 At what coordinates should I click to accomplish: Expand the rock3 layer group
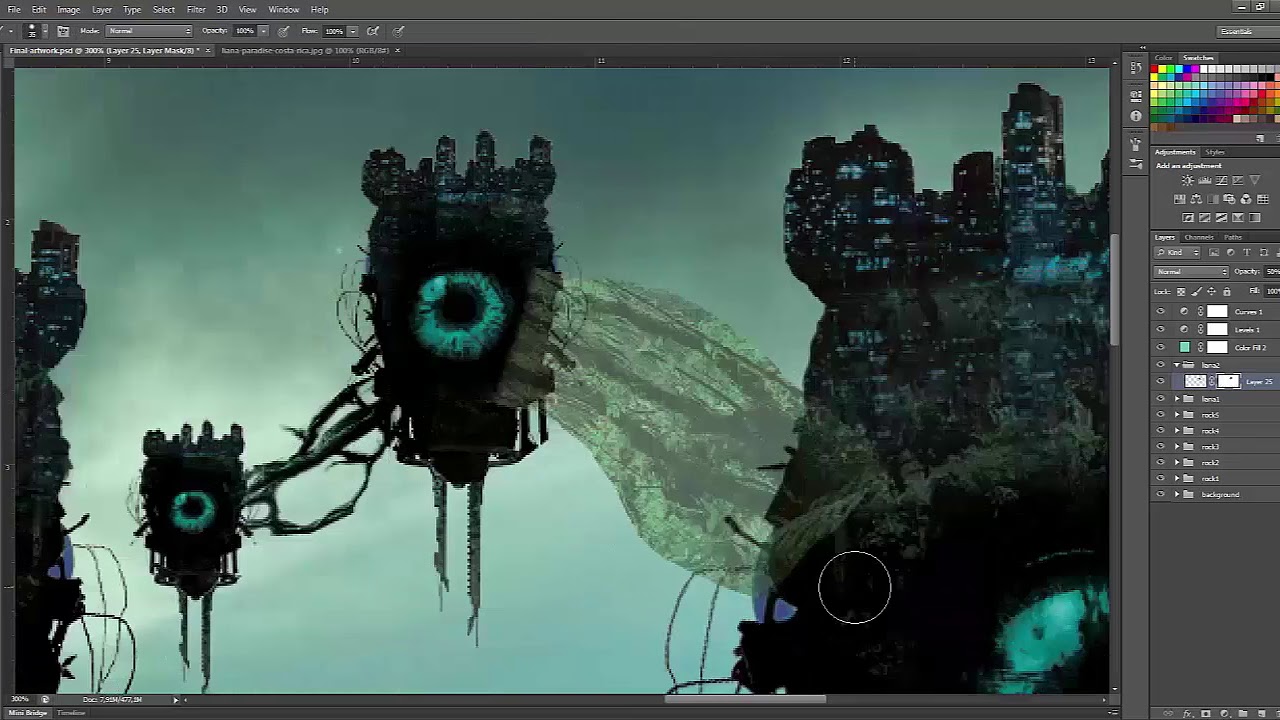coord(1177,447)
